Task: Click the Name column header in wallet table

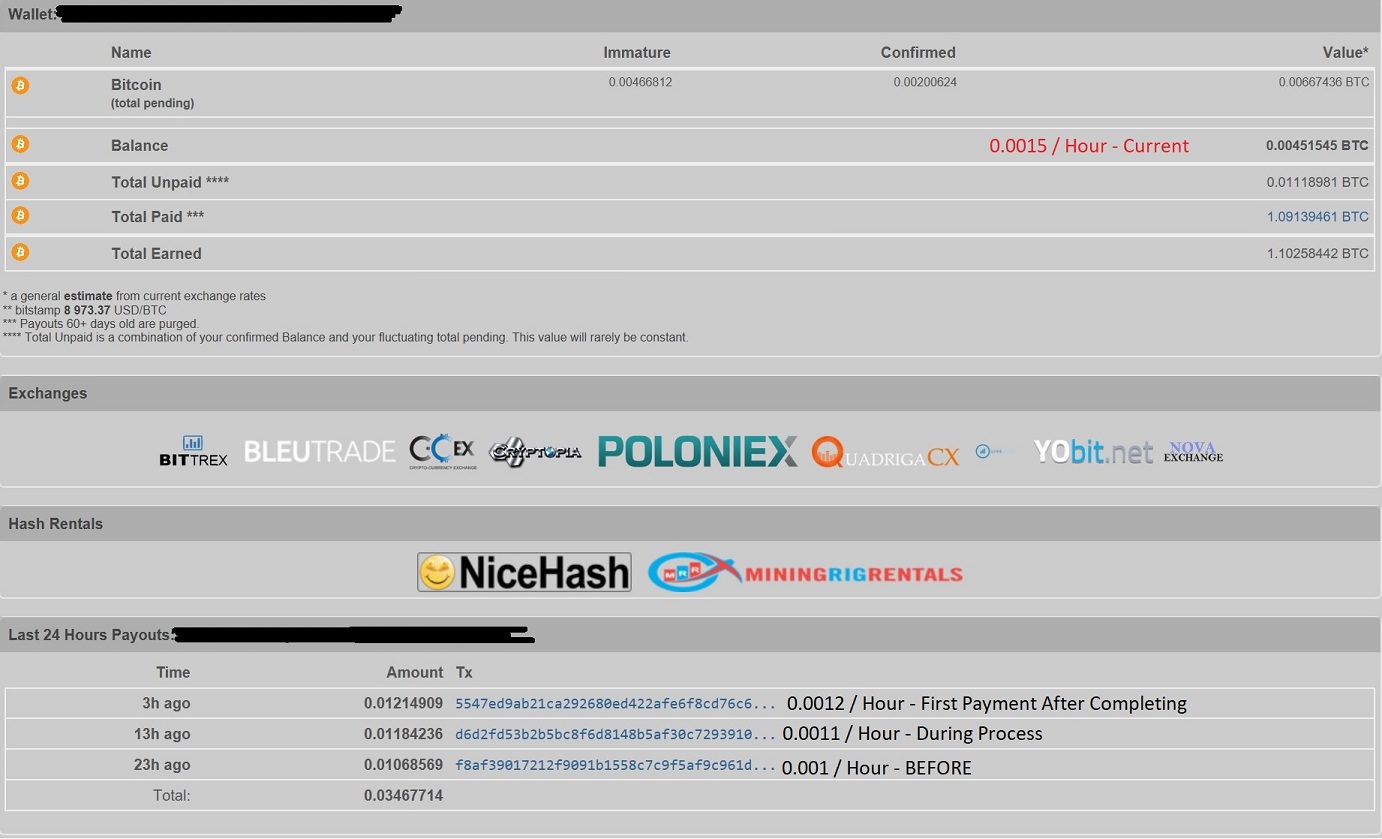Action: click(131, 53)
